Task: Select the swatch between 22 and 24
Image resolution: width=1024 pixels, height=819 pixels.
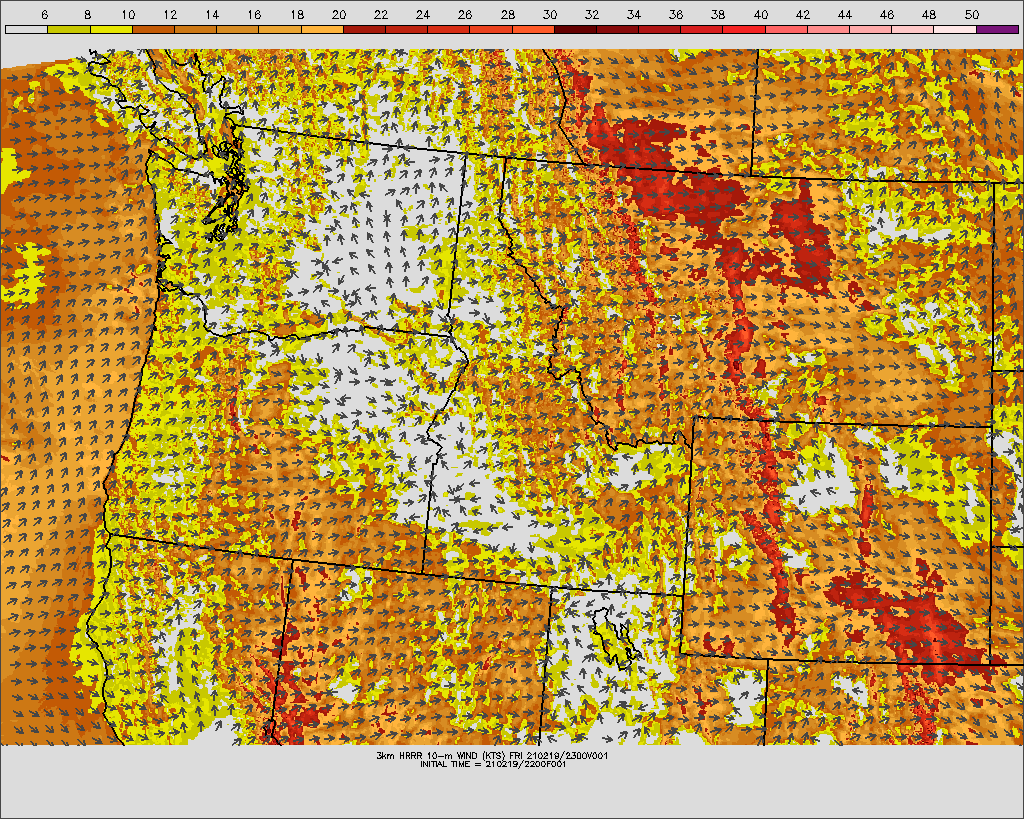Action: pyautogui.click(x=406, y=29)
